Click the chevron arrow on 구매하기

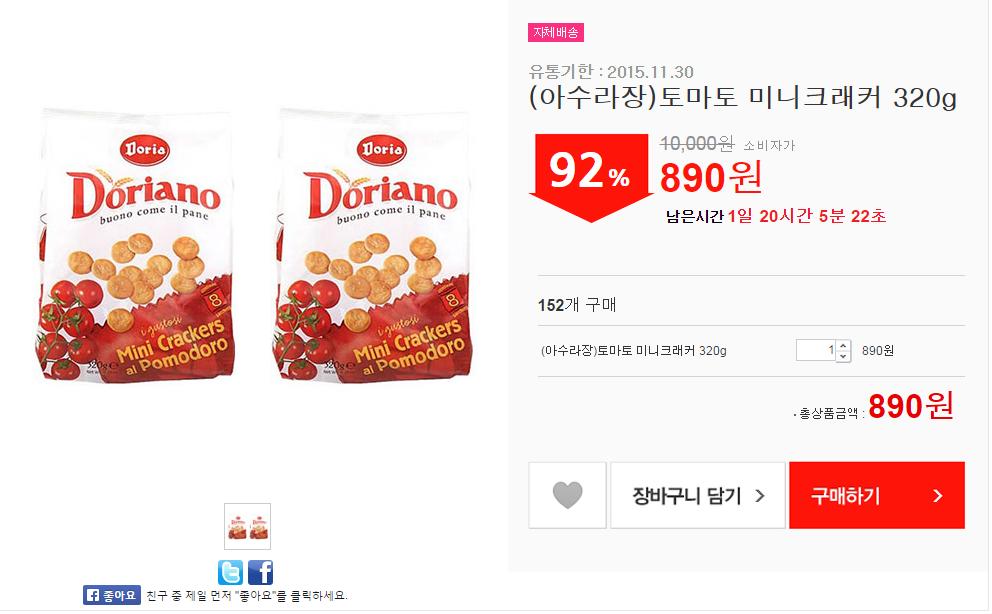point(938,496)
